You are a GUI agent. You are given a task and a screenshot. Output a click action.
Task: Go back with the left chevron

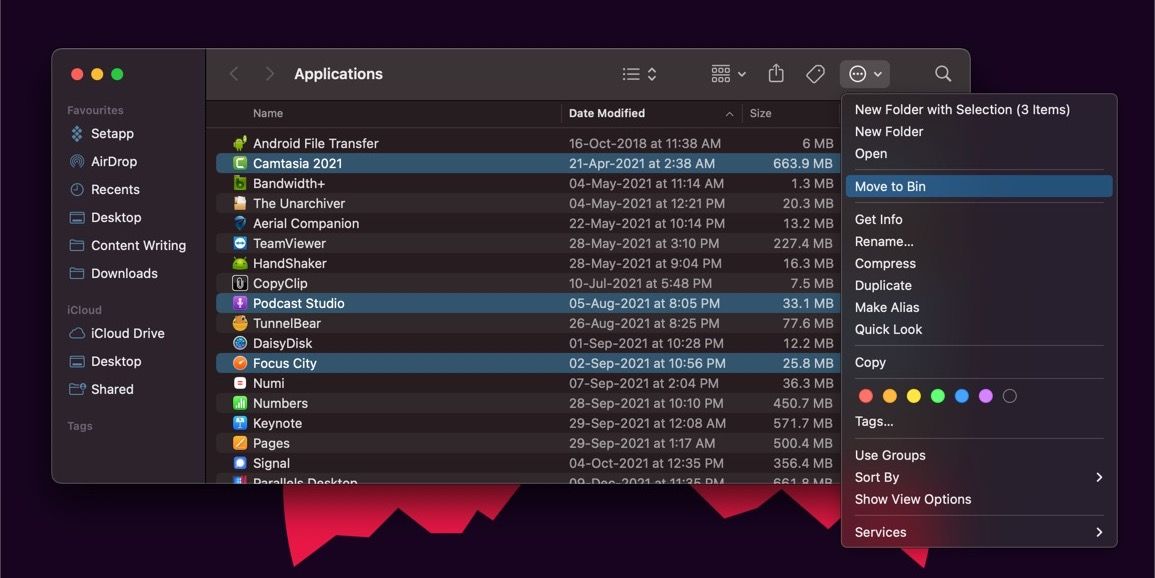[234, 74]
